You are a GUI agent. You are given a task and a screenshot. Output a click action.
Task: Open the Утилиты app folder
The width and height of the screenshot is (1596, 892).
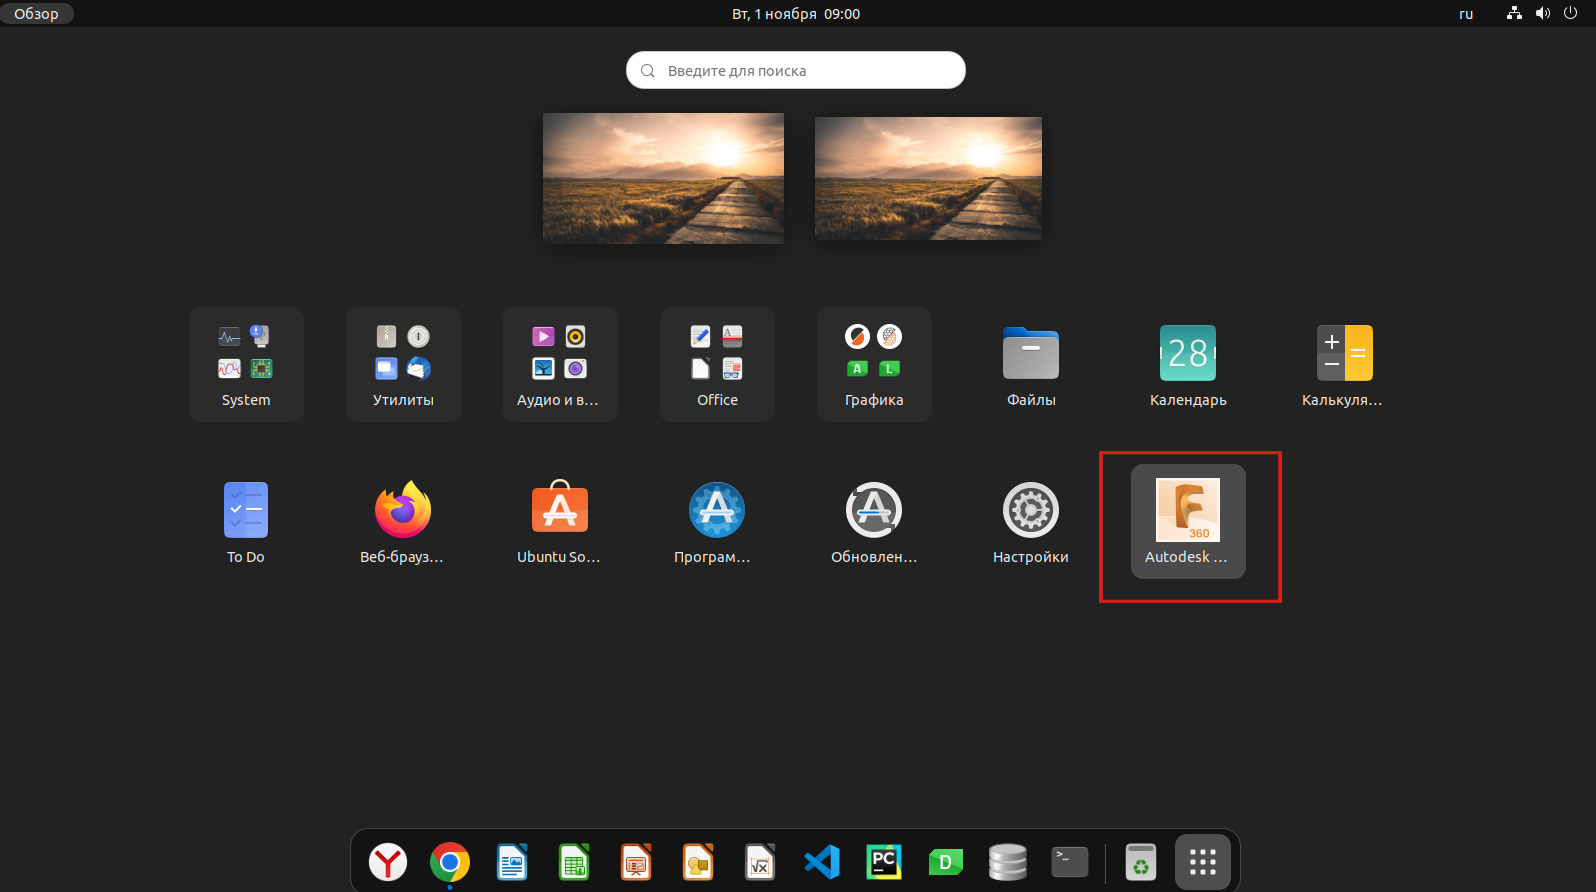pyautogui.click(x=403, y=364)
